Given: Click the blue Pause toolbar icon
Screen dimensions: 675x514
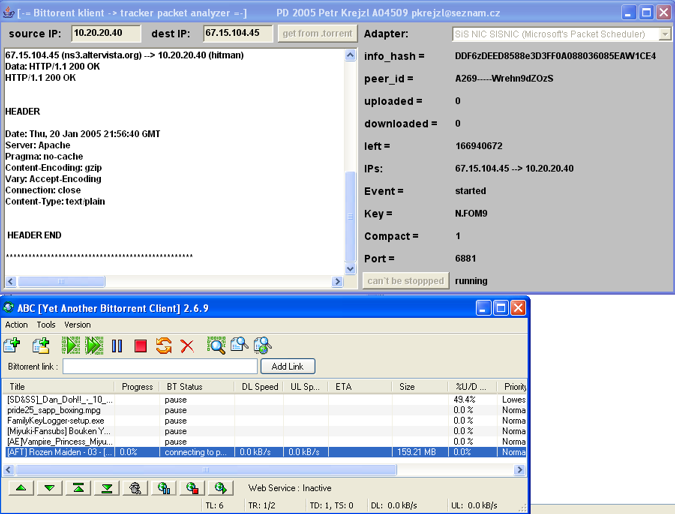Looking at the screenshot, I should click(x=117, y=346).
